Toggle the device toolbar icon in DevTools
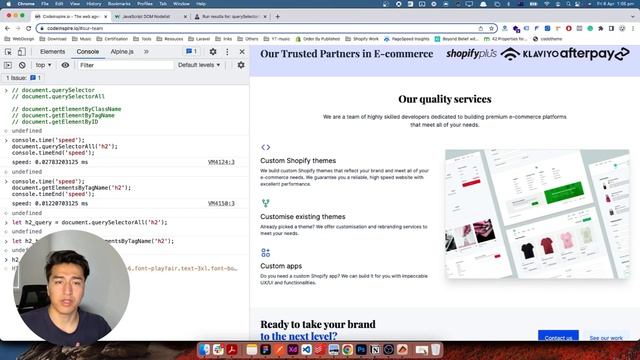The height and width of the screenshot is (360, 640). coord(21,52)
